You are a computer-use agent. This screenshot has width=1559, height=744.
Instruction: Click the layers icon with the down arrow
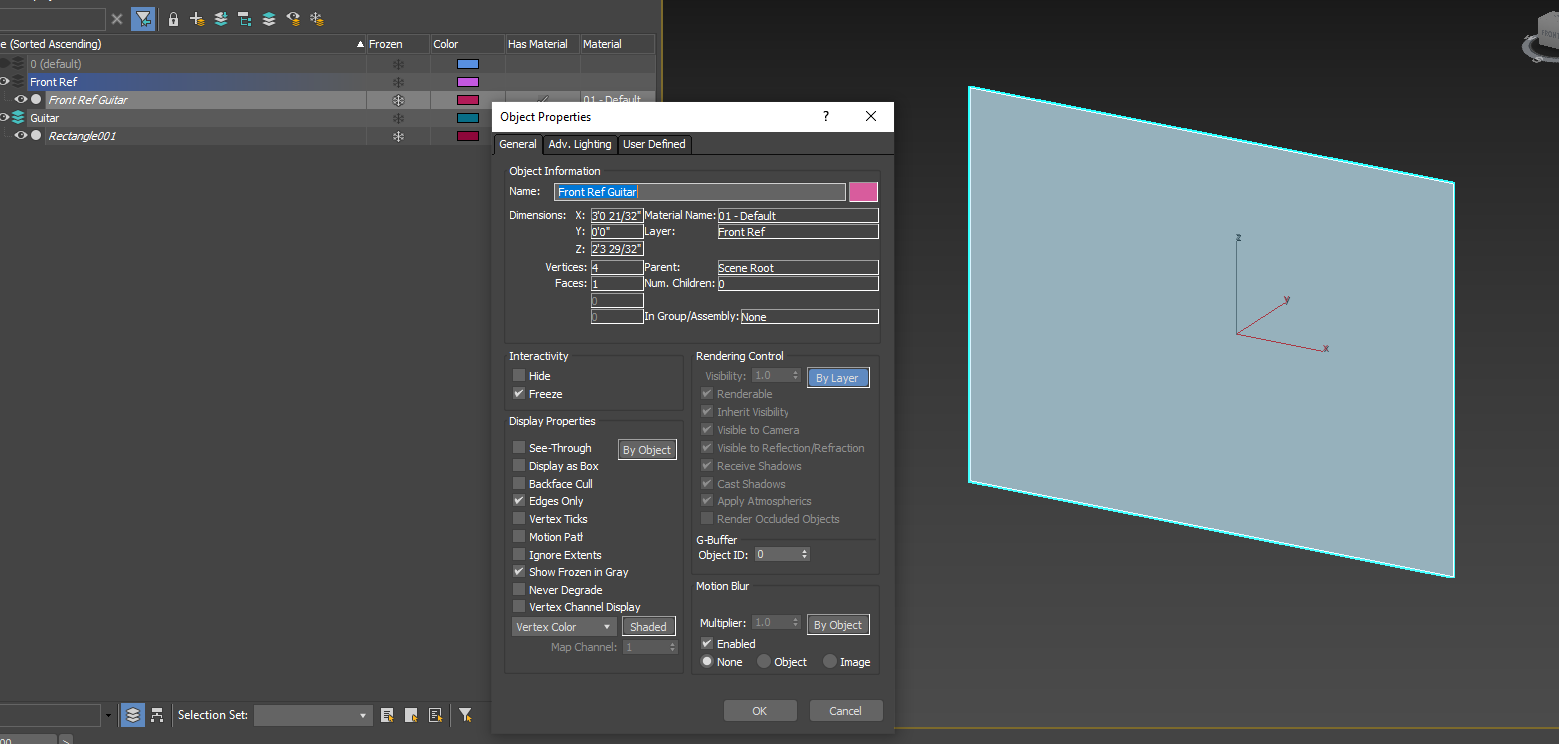pyautogui.click(x=221, y=19)
